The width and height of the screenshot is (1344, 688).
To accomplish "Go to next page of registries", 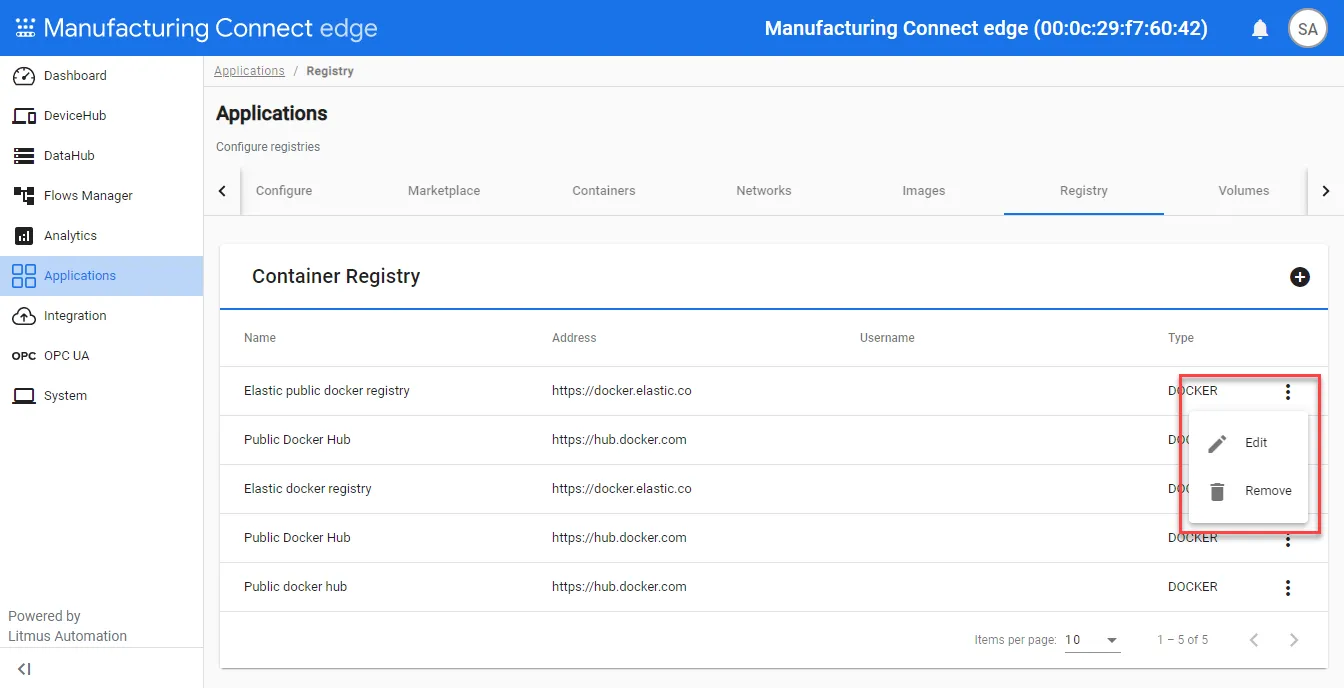I will click(x=1294, y=640).
